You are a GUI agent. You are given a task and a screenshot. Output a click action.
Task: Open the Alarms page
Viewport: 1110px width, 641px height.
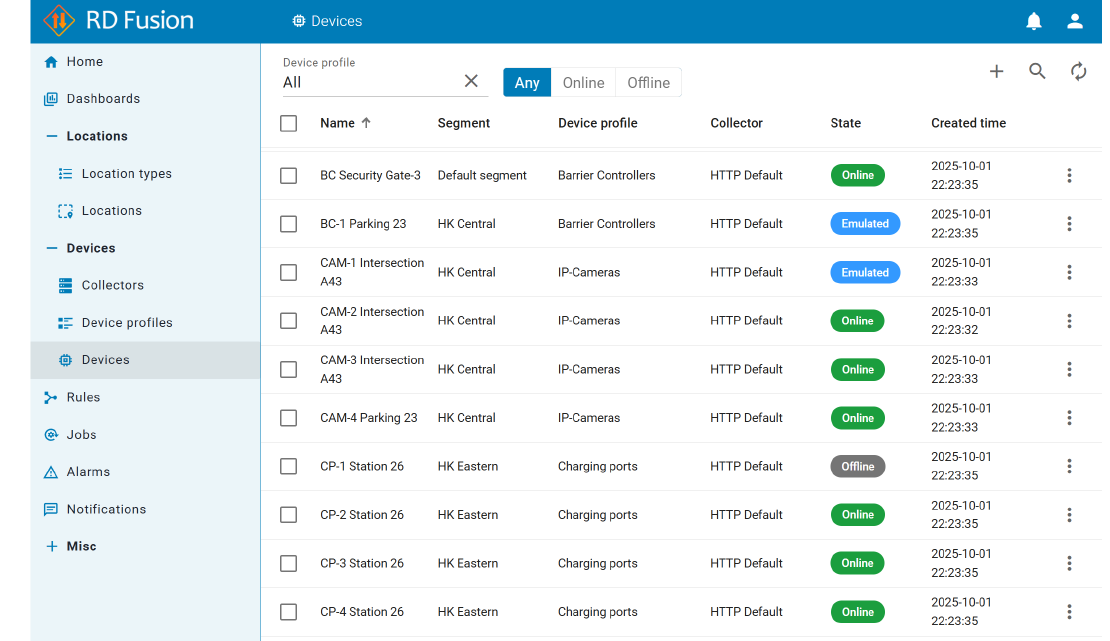[x=88, y=472]
